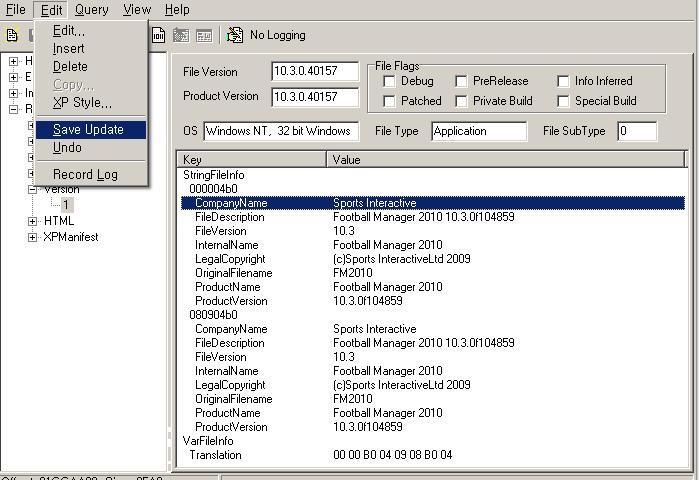699x480 pixels.
Task: Click the document icon at toolbar's far left
Action: [12, 35]
